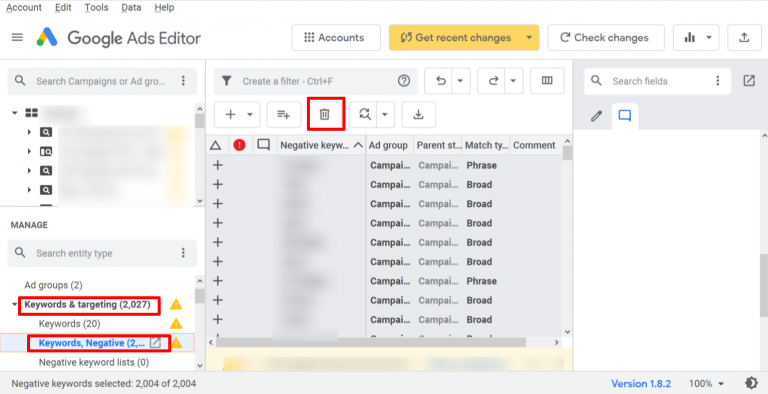
Task: Open campaign search options kebab menu
Action: point(184,81)
